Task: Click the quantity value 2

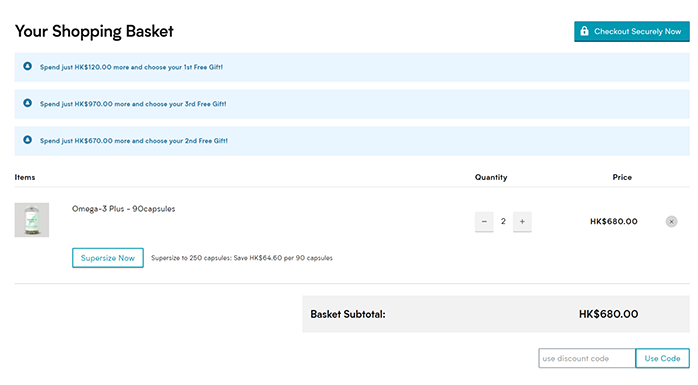Action: pos(503,221)
